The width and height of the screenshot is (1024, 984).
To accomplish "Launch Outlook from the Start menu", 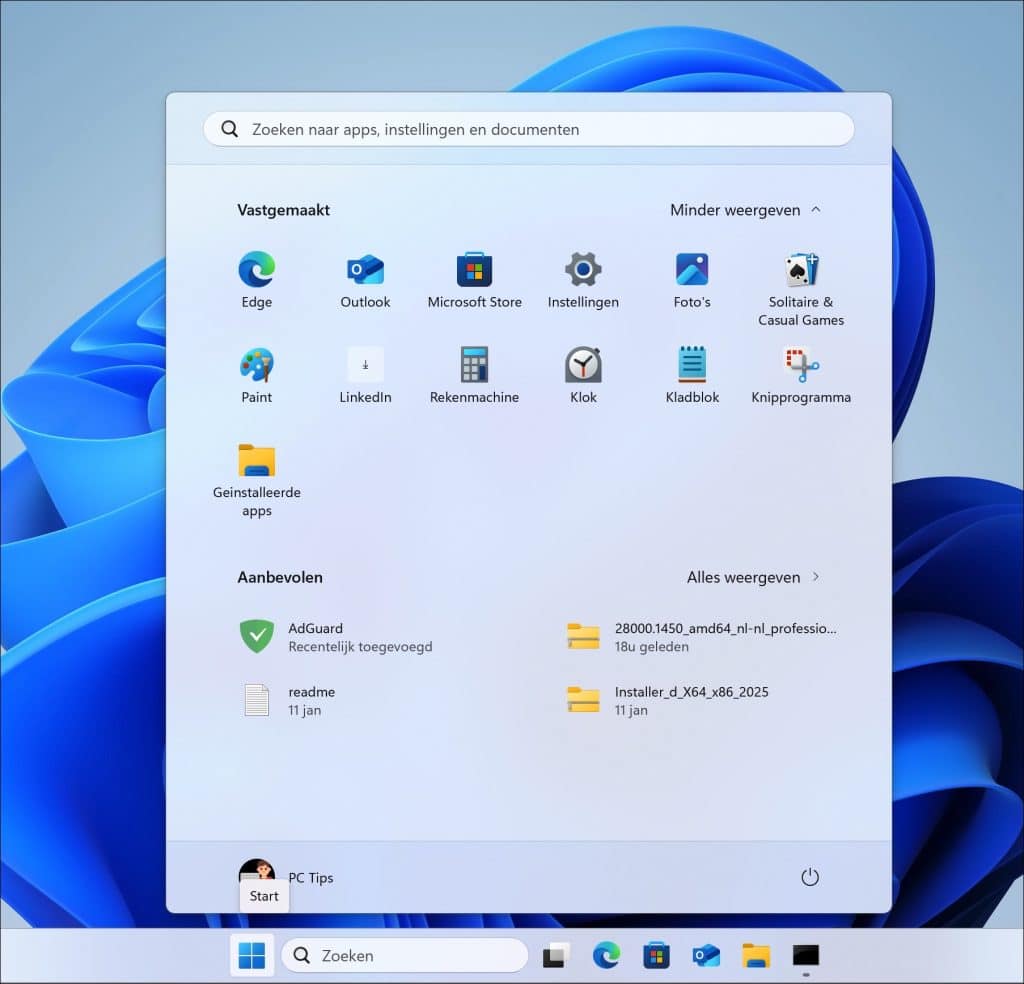I will [364, 277].
